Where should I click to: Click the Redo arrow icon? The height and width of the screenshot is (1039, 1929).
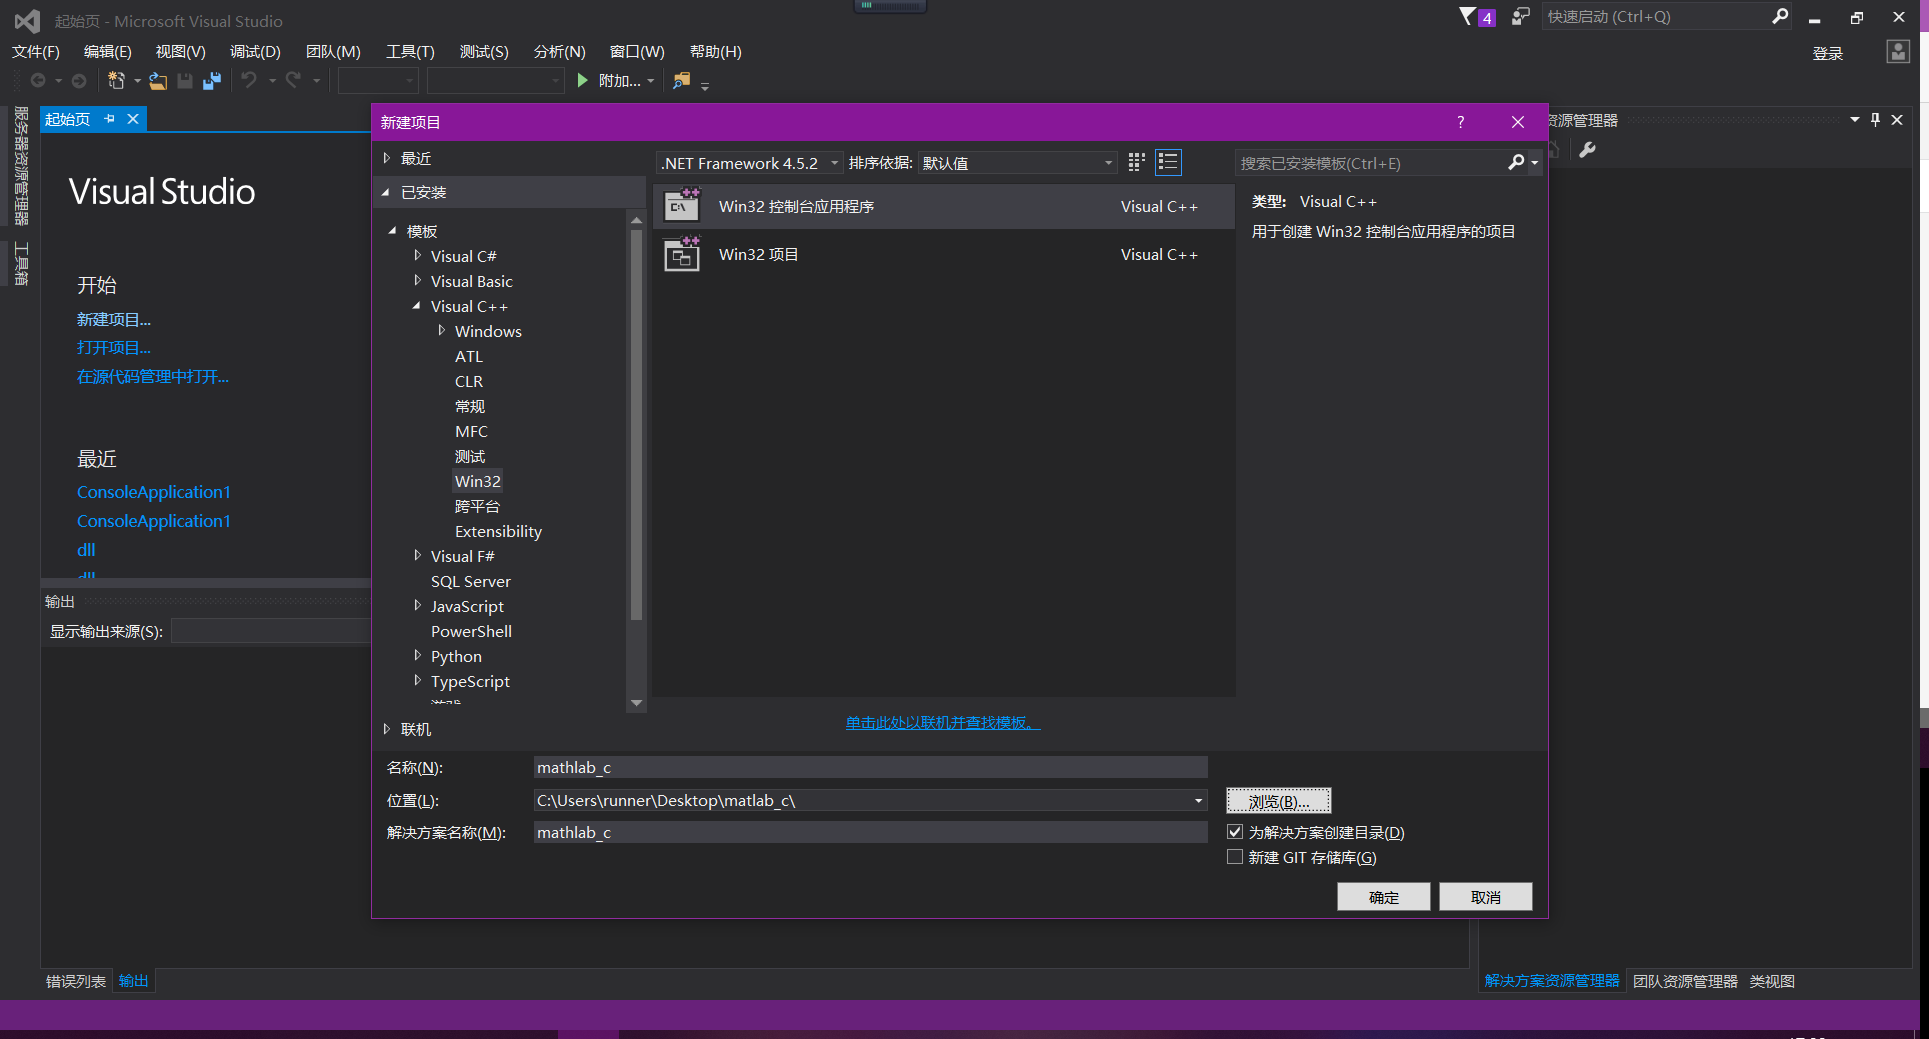[293, 80]
